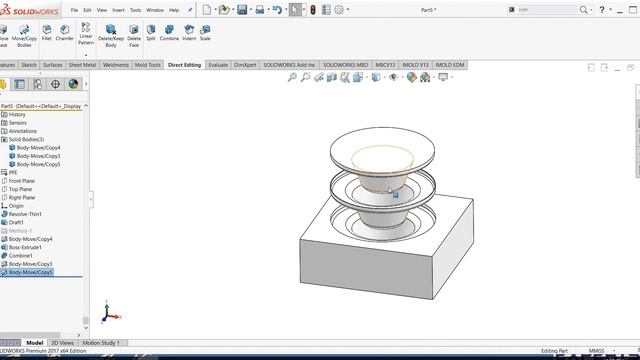Select the Indent tool
The width and height of the screenshot is (640, 360).
tap(189, 33)
